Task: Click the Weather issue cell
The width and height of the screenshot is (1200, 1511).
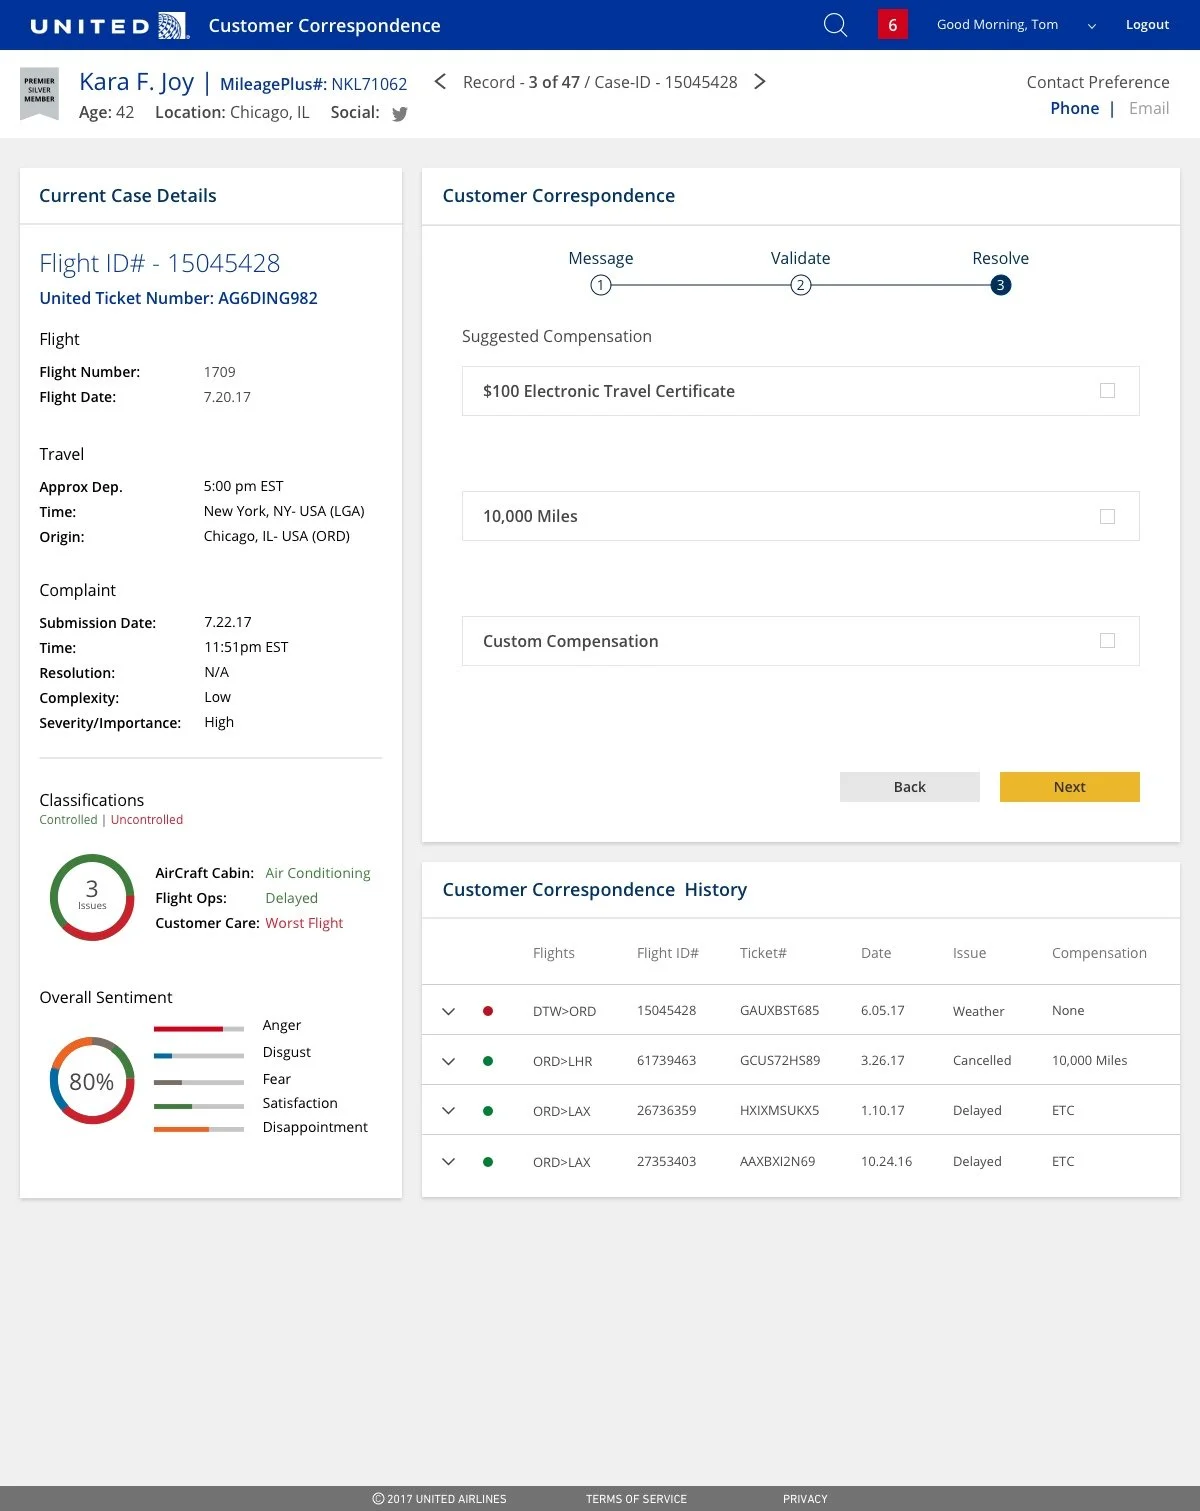Action: click(x=978, y=1011)
